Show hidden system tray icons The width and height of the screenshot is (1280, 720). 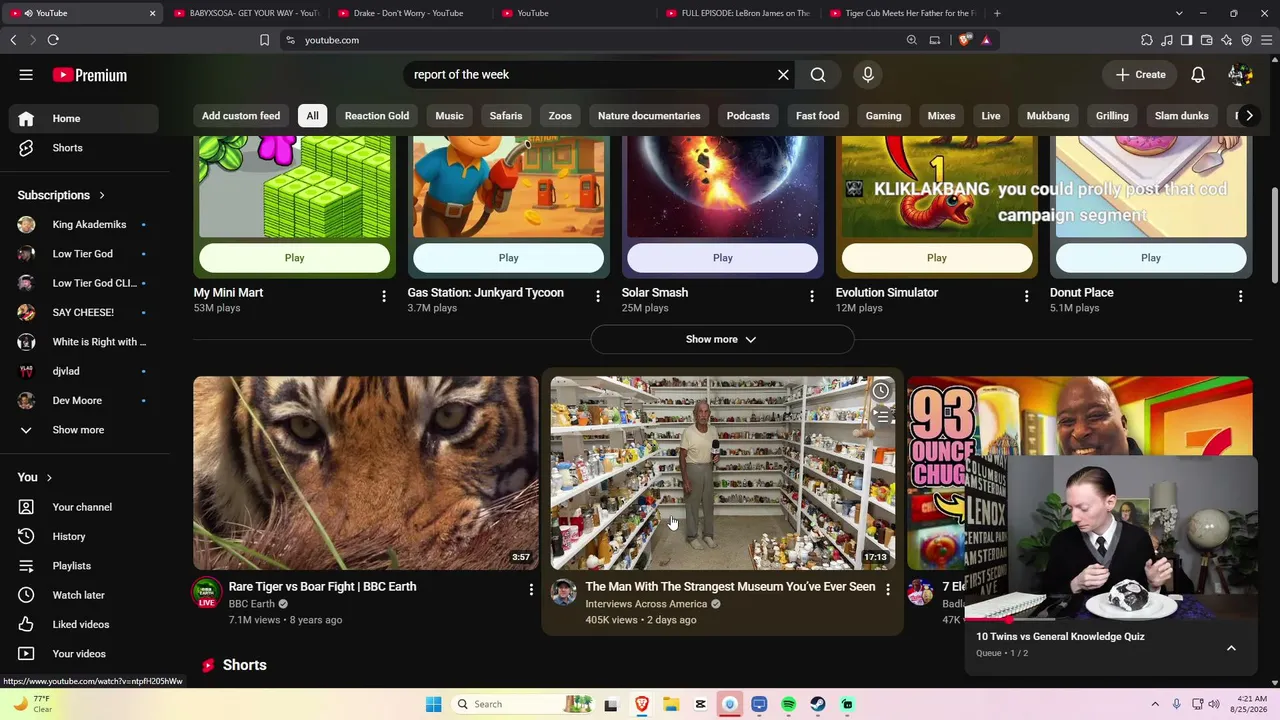[x=1155, y=704]
